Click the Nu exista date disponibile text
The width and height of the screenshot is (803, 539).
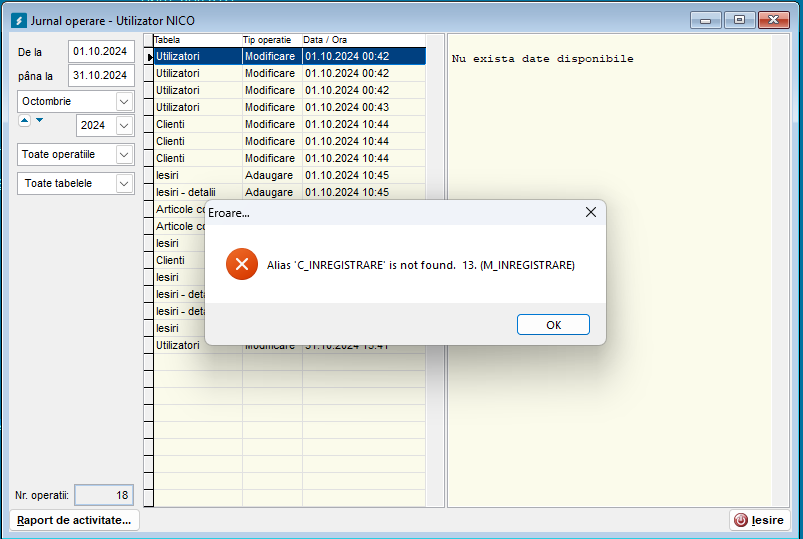tap(542, 59)
